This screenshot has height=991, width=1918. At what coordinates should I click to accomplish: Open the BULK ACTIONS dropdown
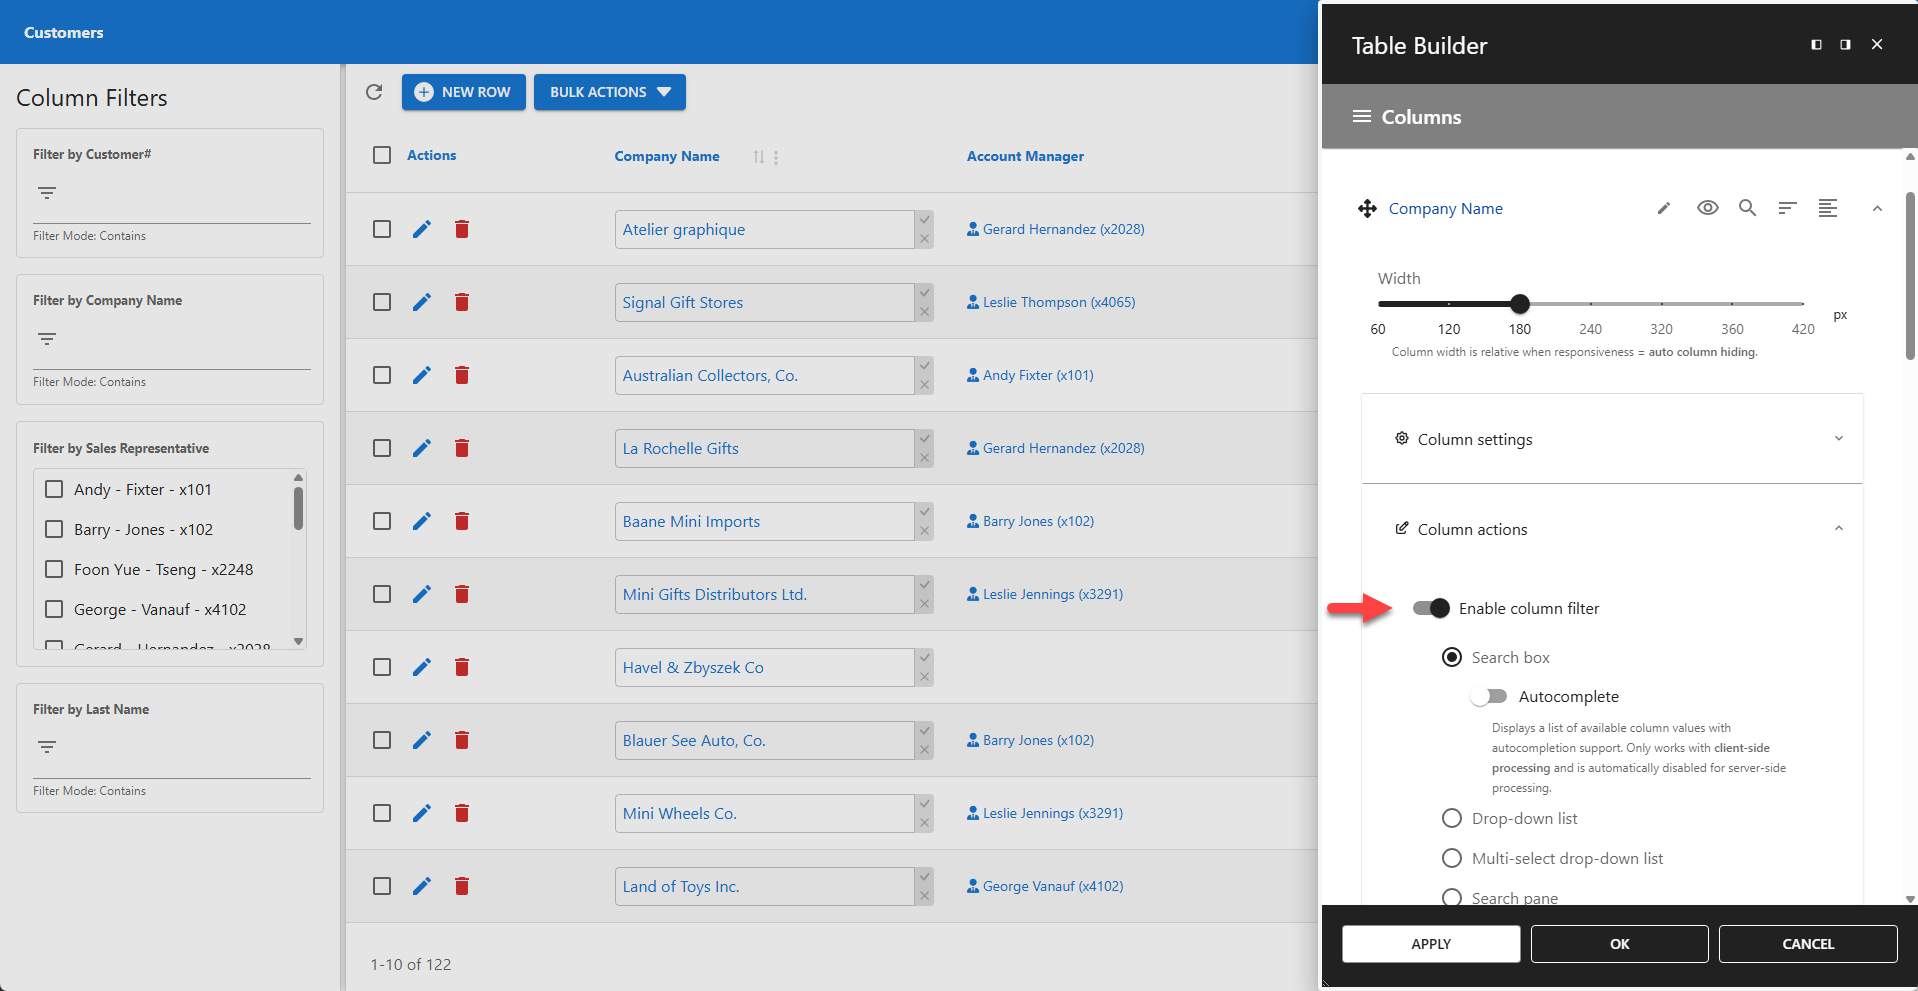click(x=609, y=92)
